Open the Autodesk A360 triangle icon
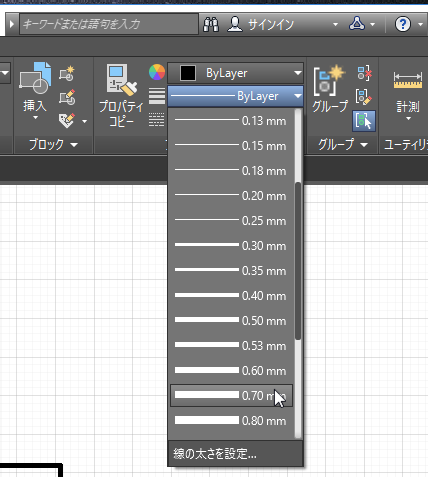 357,24
